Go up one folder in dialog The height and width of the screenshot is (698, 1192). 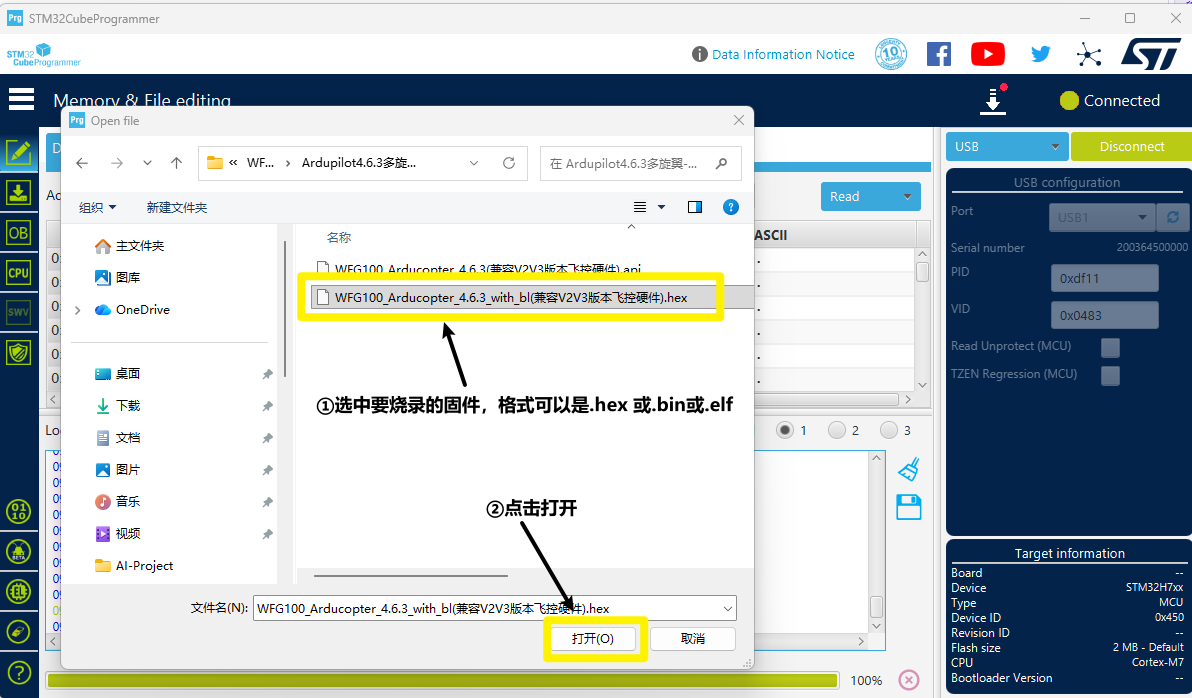[x=176, y=163]
